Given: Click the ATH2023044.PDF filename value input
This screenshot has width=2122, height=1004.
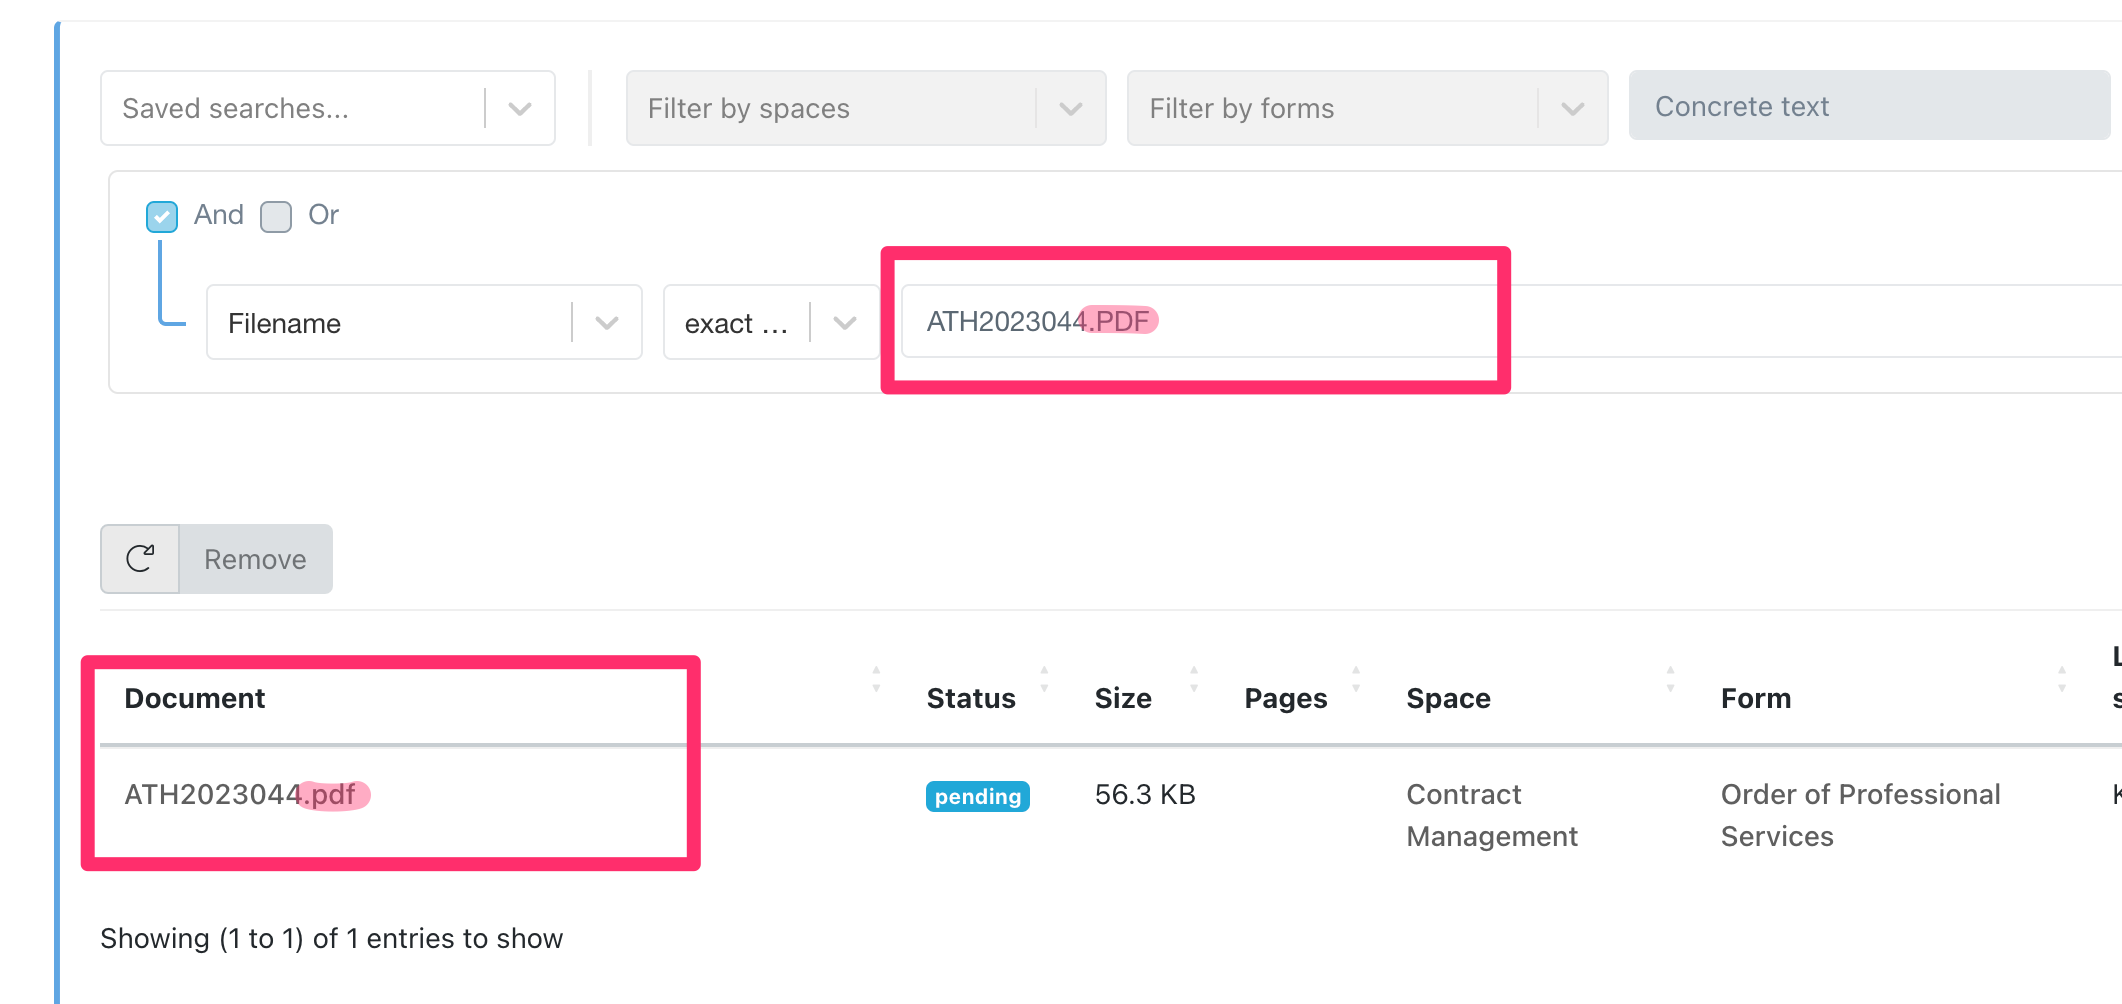Looking at the screenshot, I should [x=1200, y=322].
